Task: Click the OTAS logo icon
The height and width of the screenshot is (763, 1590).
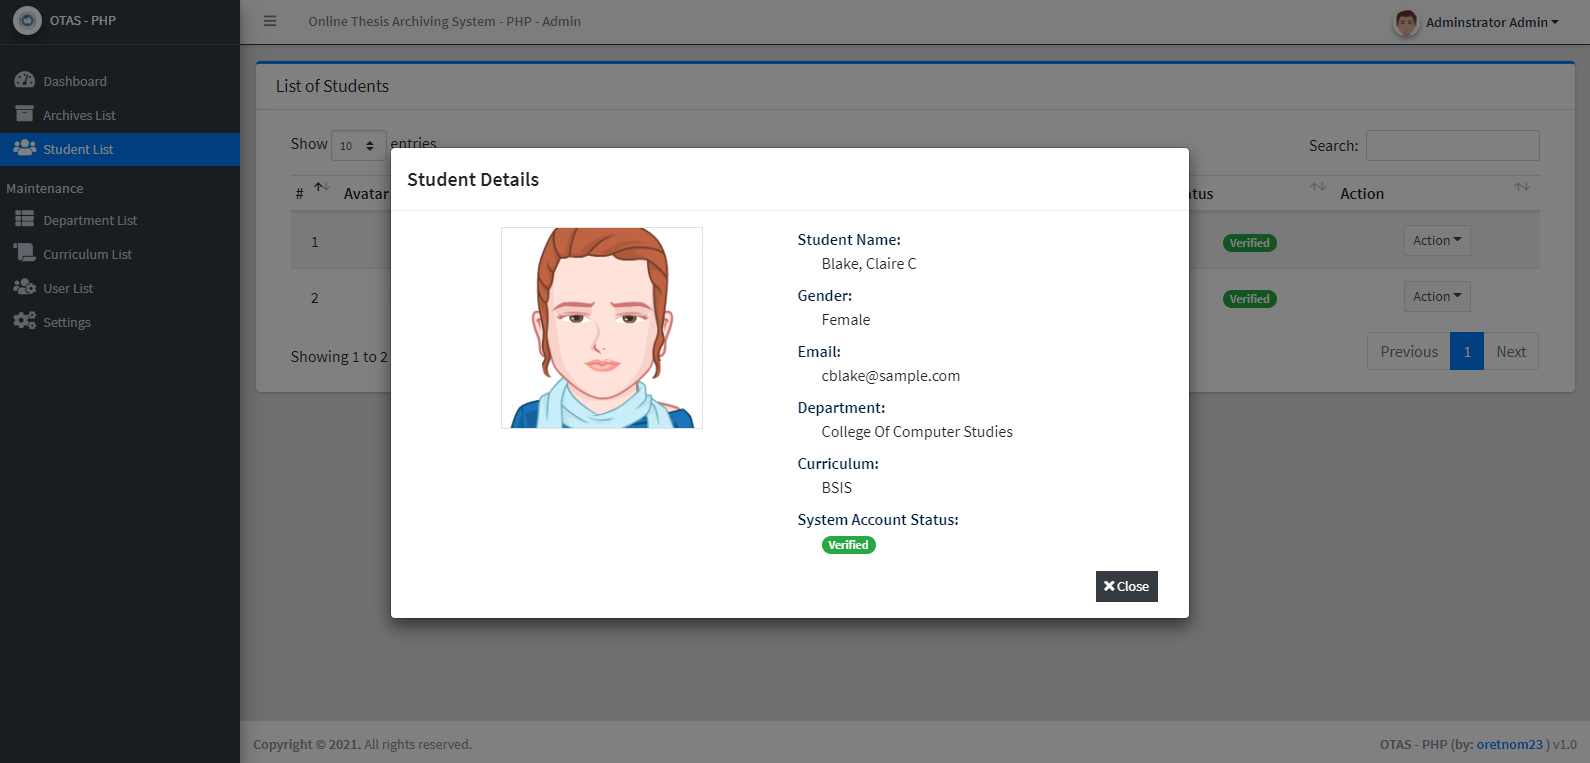Action: coord(27,20)
